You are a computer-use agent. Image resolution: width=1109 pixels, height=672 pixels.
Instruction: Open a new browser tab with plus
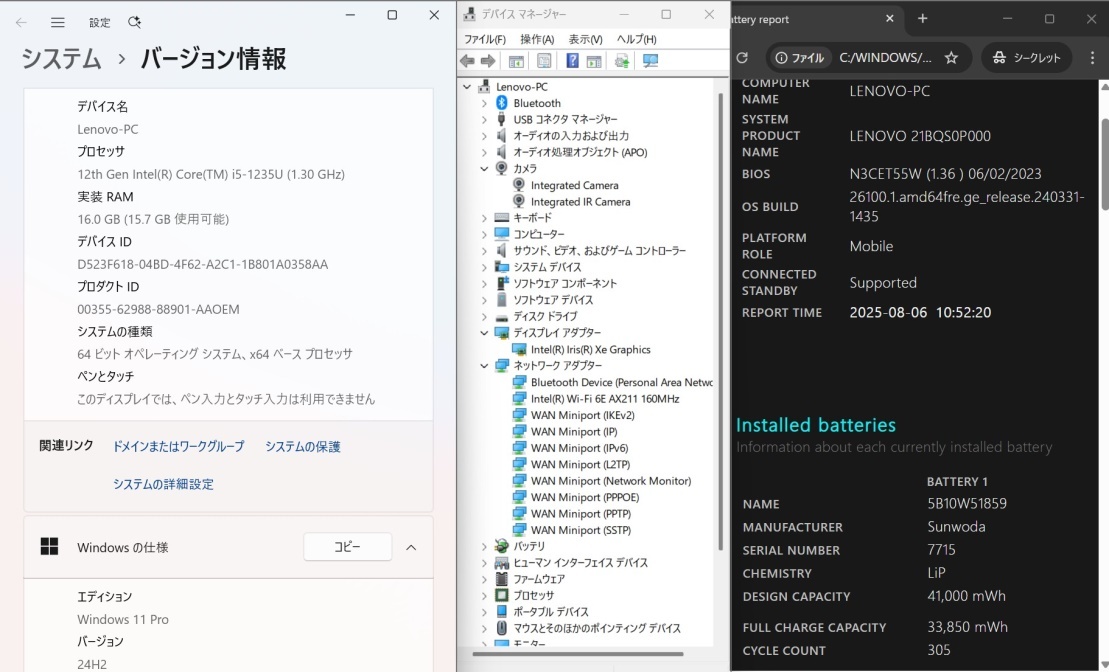point(922,19)
